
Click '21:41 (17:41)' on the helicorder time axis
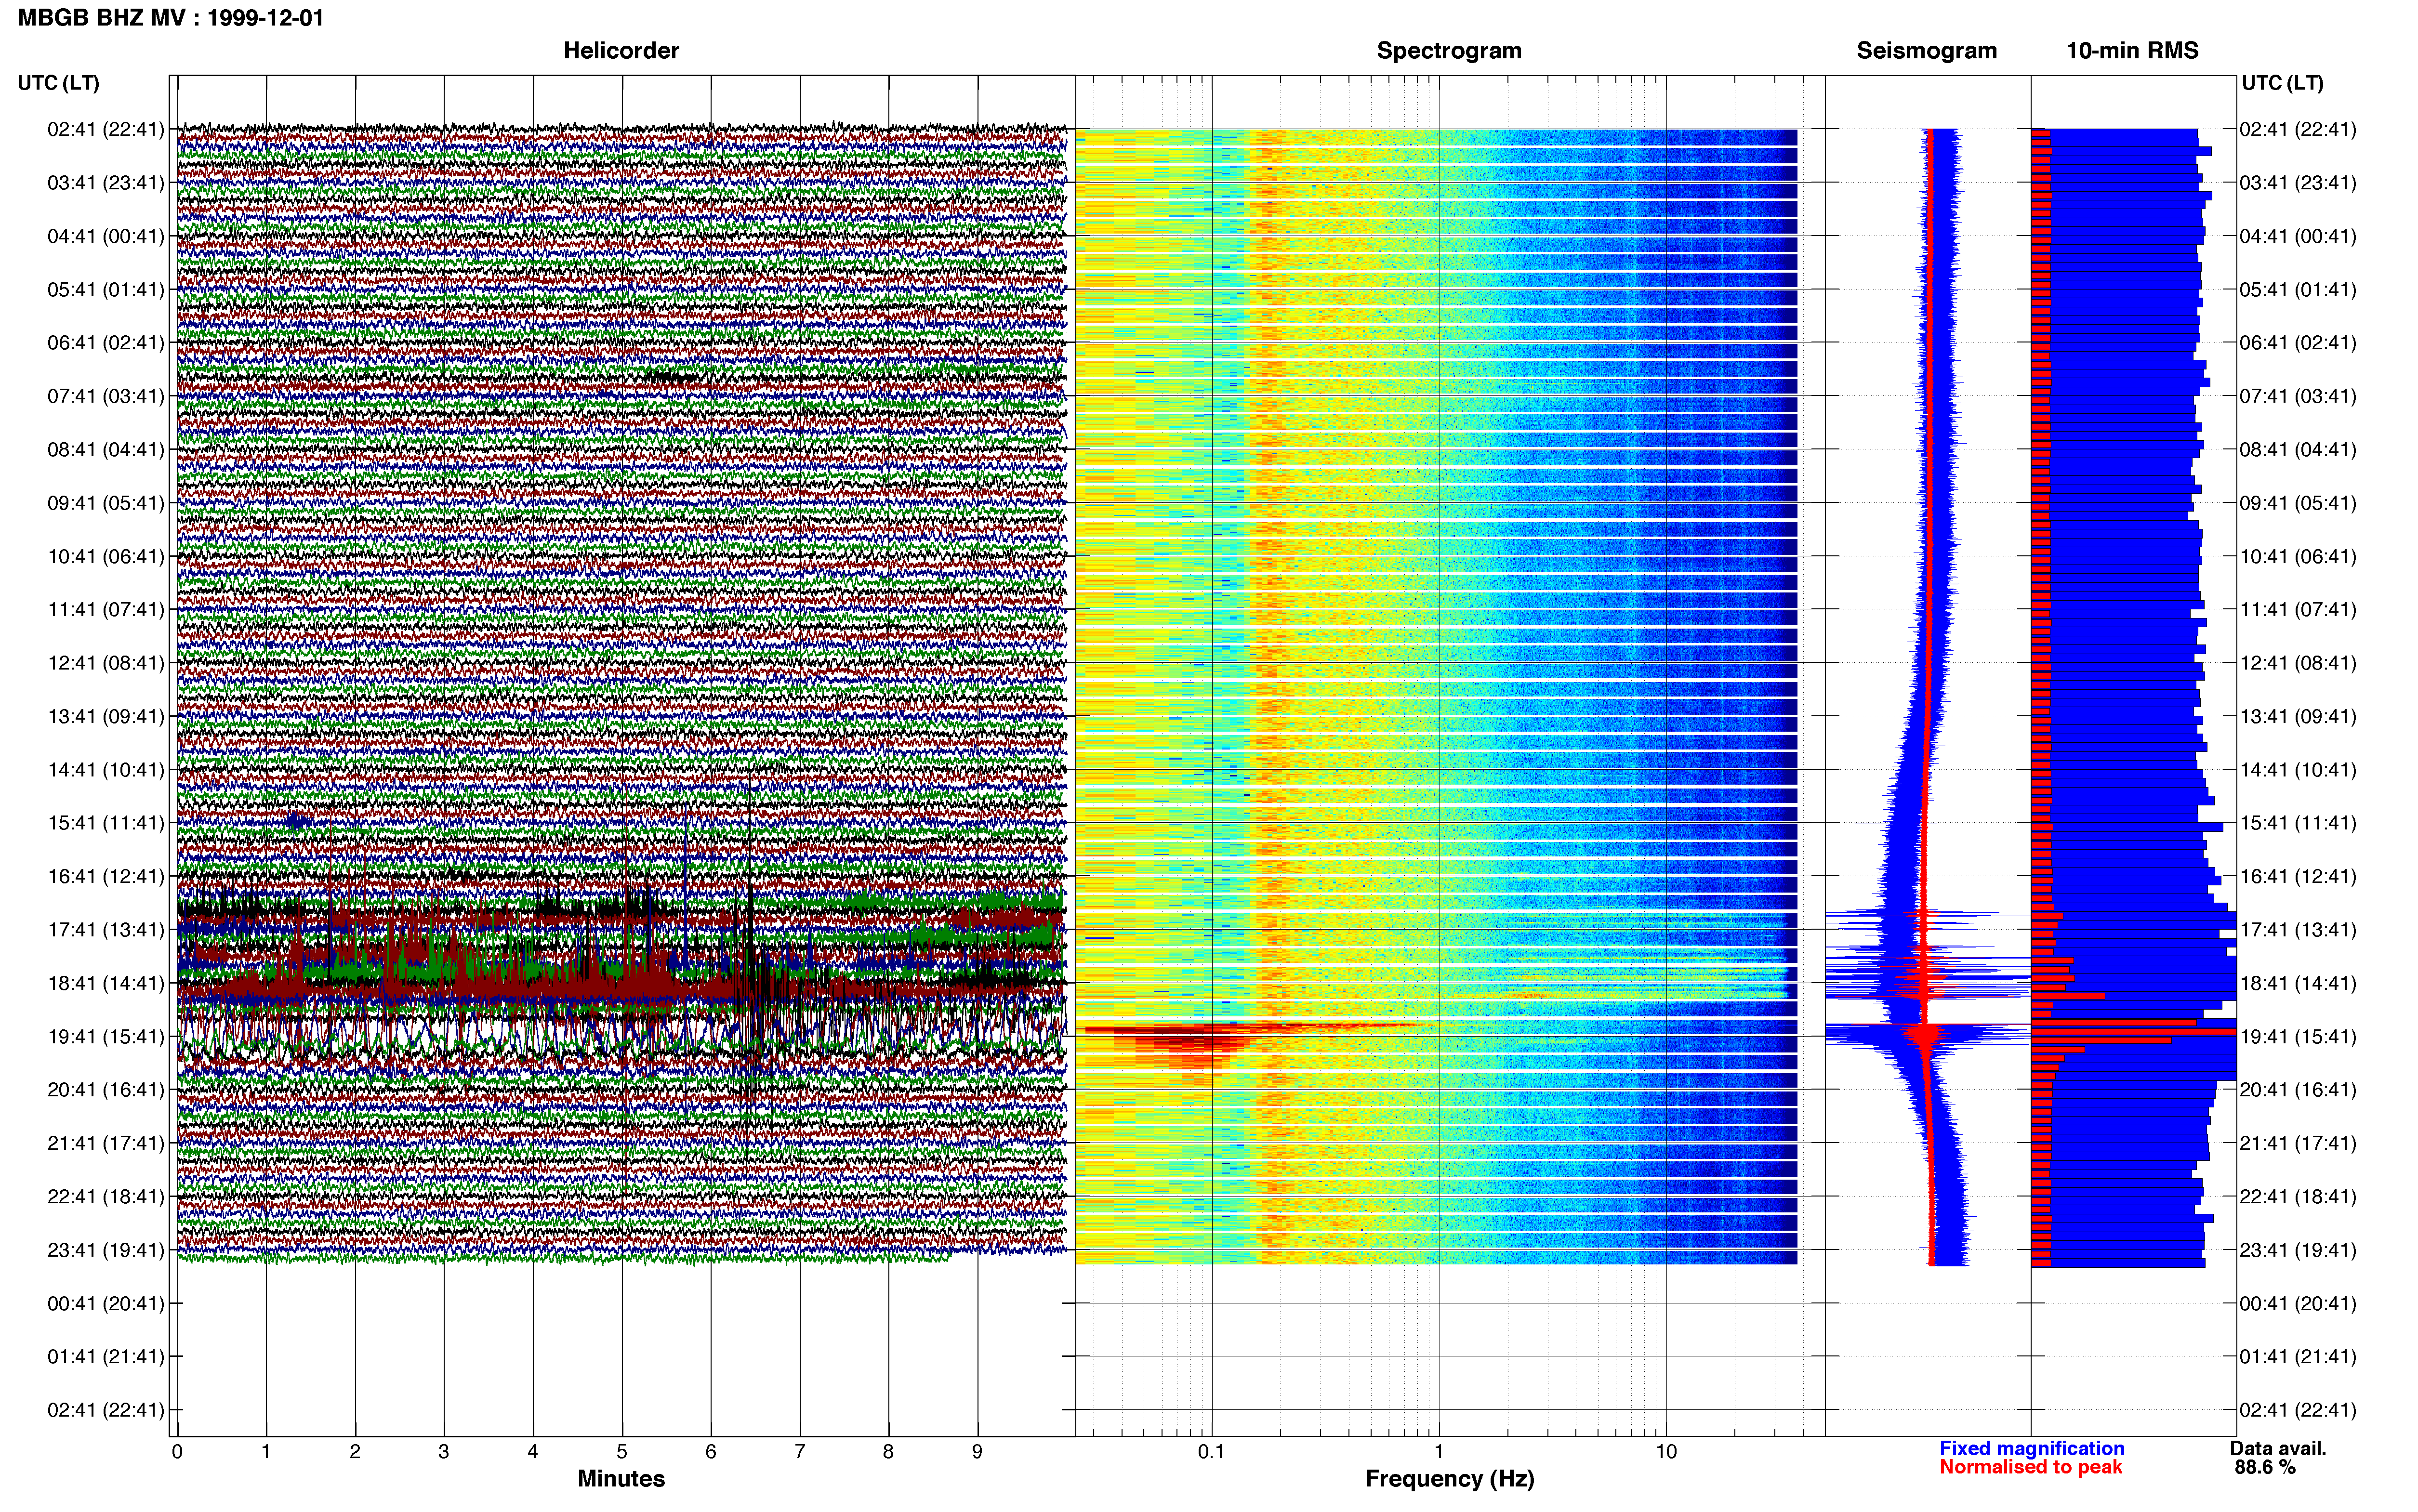pos(106,1143)
